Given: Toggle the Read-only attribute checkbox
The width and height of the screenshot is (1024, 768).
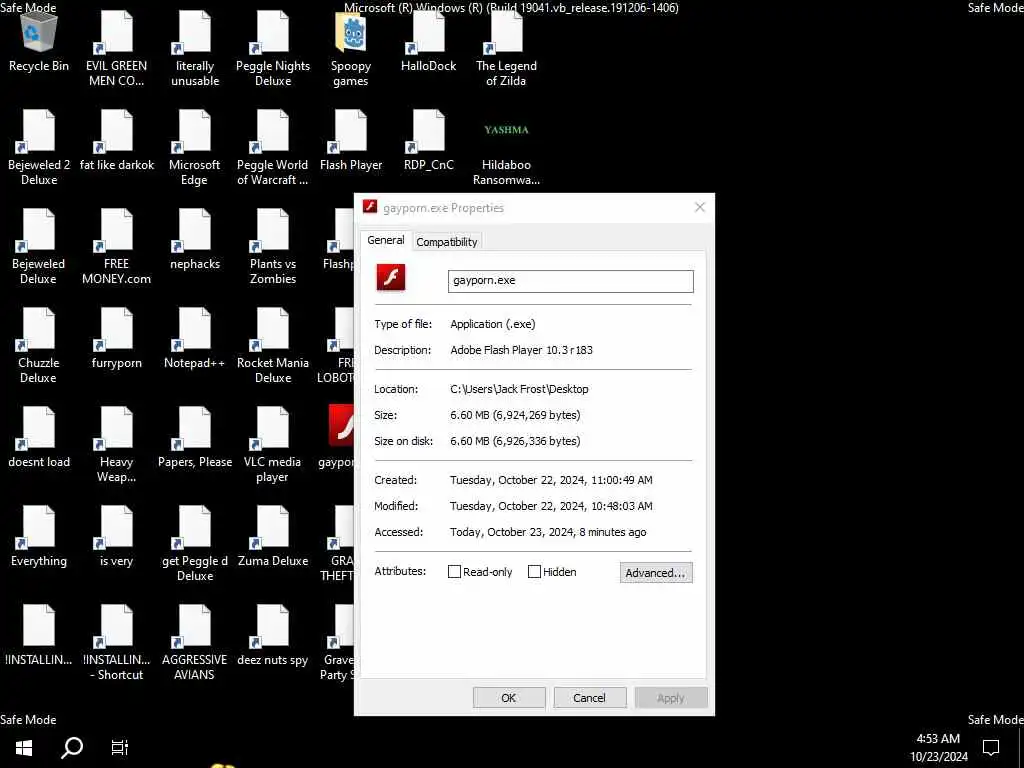Looking at the screenshot, I should pyautogui.click(x=455, y=572).
